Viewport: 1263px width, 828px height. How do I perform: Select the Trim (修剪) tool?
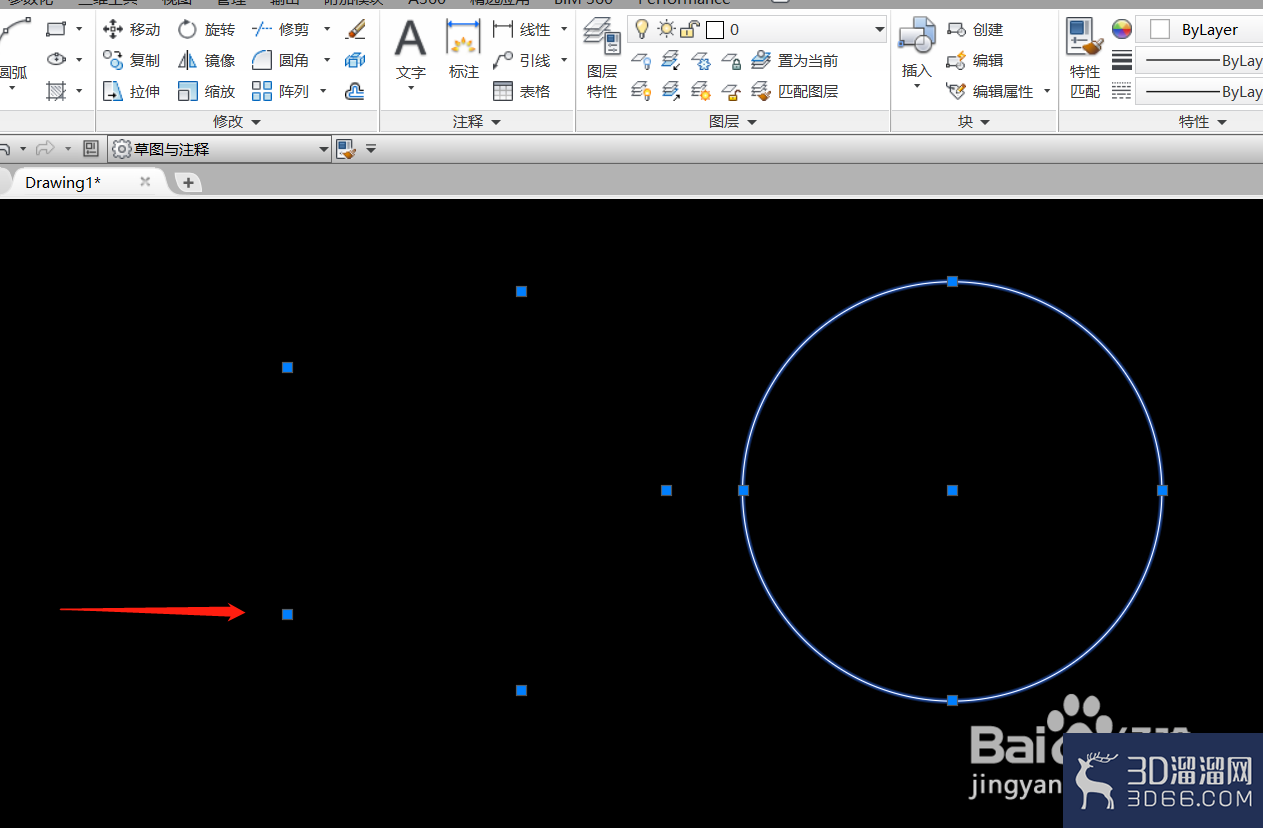pyautogui.click(x=281, y=30)
